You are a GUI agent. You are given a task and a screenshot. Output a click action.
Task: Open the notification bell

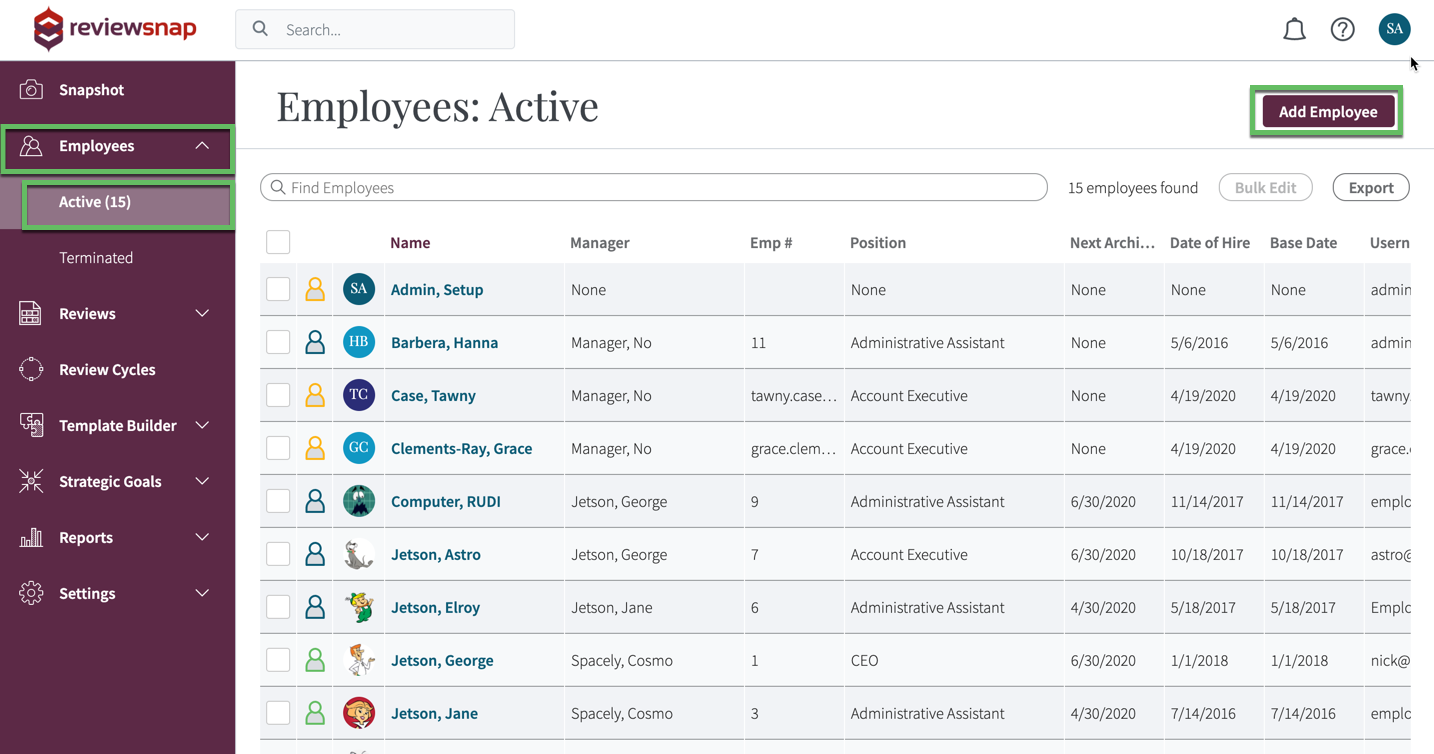click(x=1294, y=29)
